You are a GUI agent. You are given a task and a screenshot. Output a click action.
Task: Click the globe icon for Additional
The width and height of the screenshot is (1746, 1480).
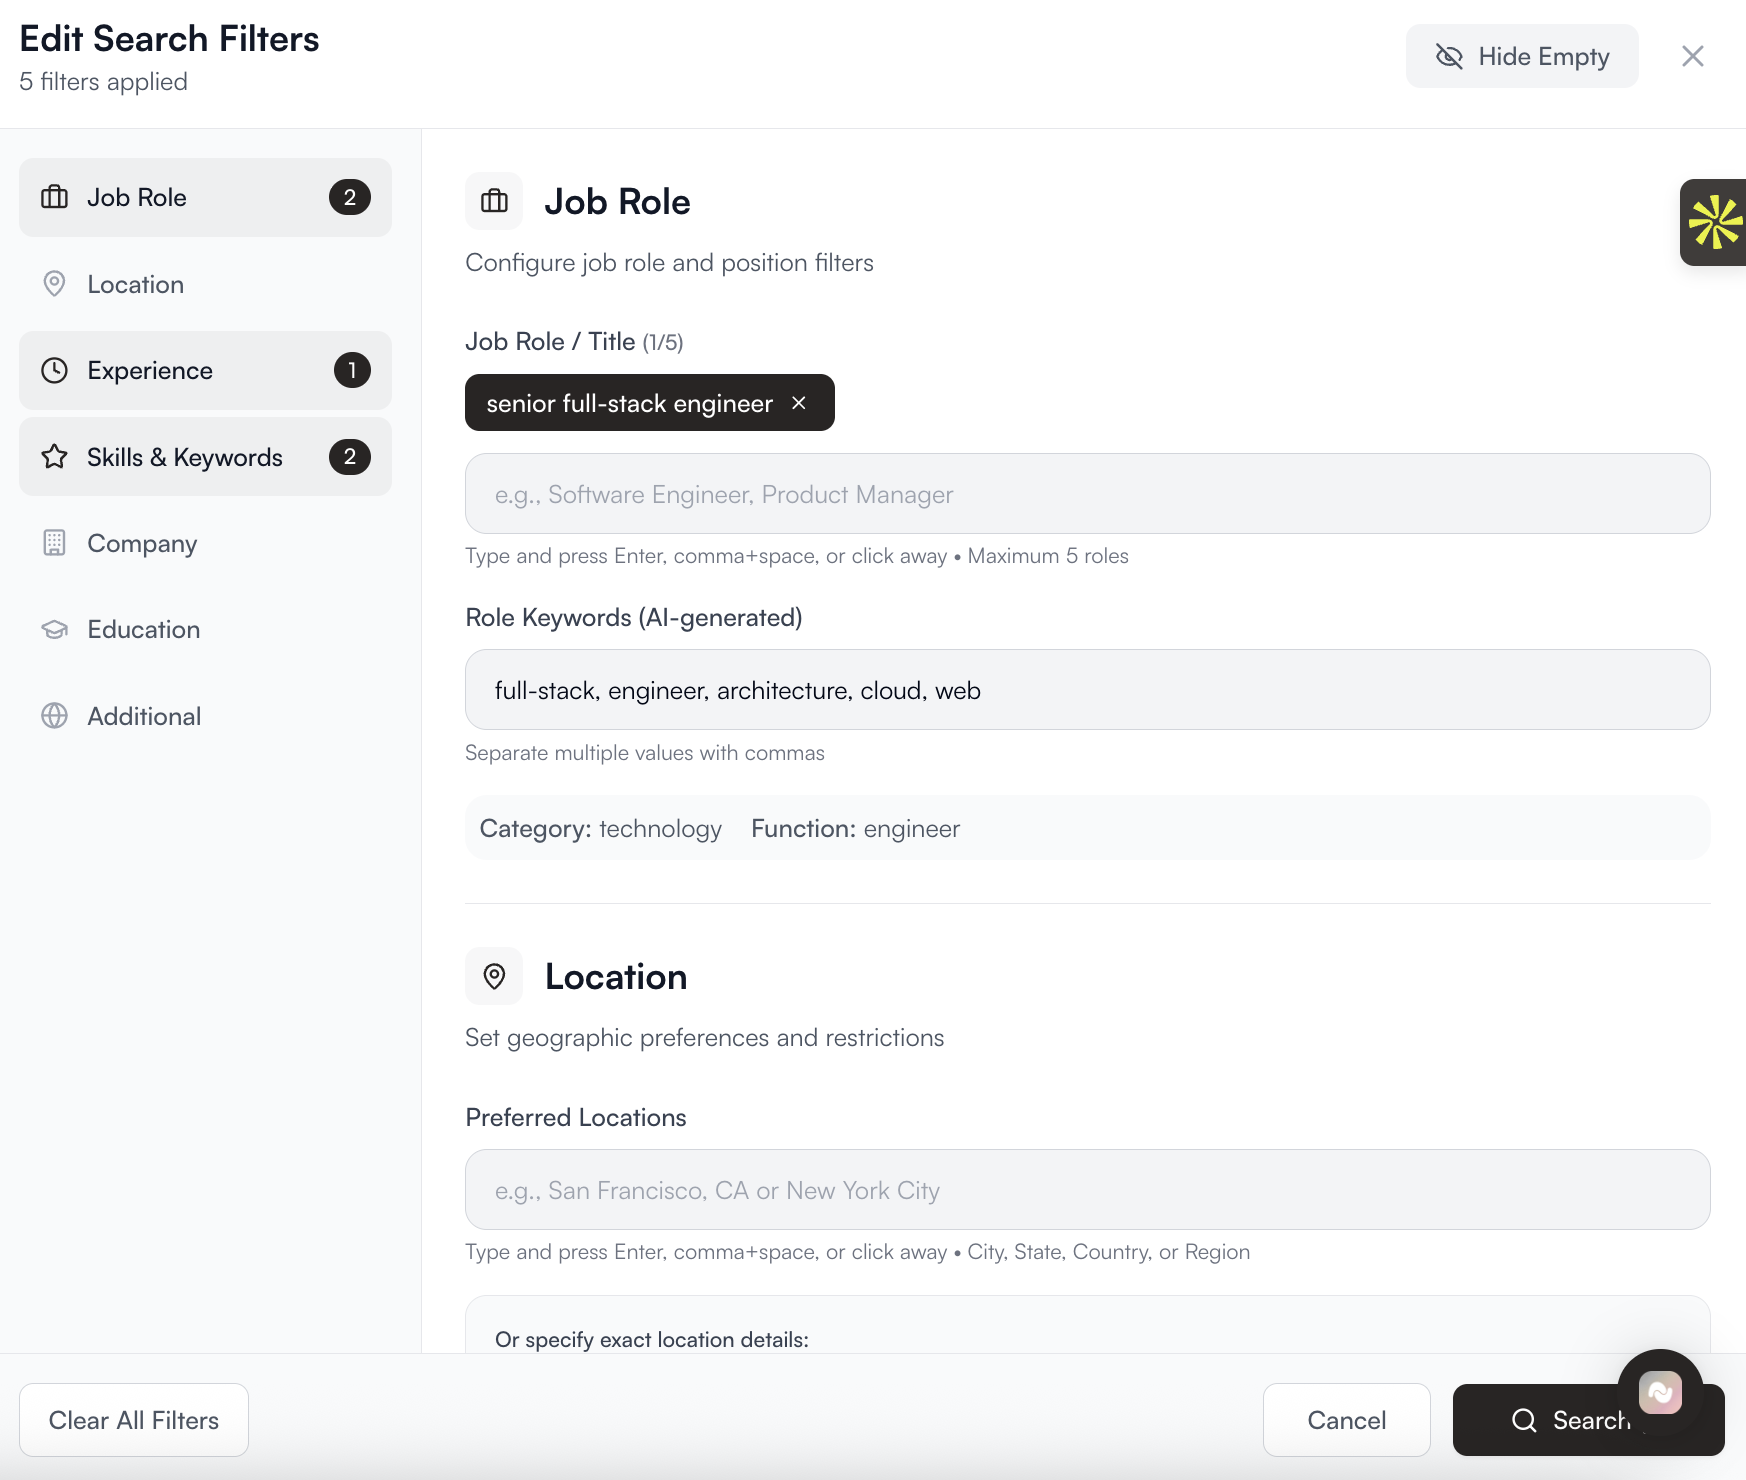pyautogui.click(x=54, y=716)
